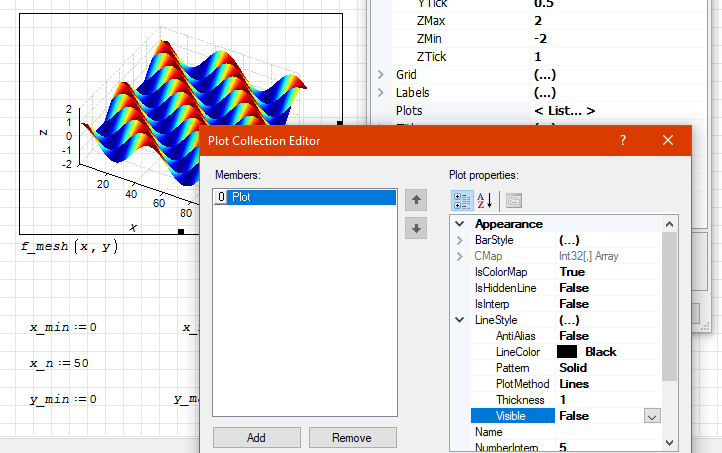This screenshot has height=453, width=722.
Task: Click the Grid (...) value in background panel
Action: coord(545,75)
